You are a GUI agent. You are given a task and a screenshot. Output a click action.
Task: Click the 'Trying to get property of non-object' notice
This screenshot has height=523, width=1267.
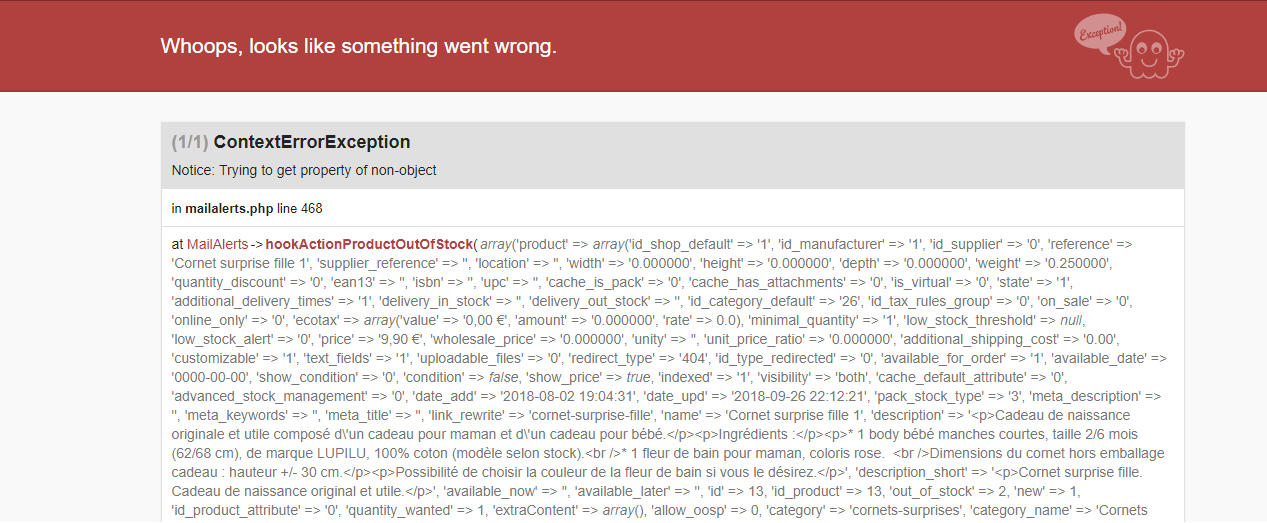coord(328,170)
